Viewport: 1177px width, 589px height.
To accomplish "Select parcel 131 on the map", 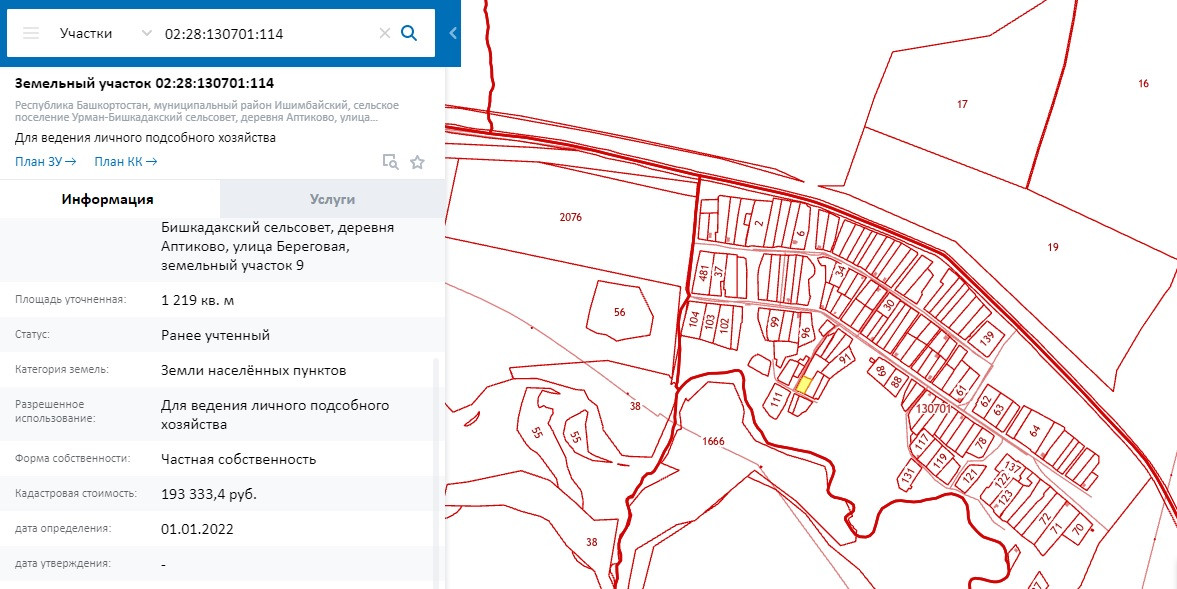I will [x=908, y=476].
